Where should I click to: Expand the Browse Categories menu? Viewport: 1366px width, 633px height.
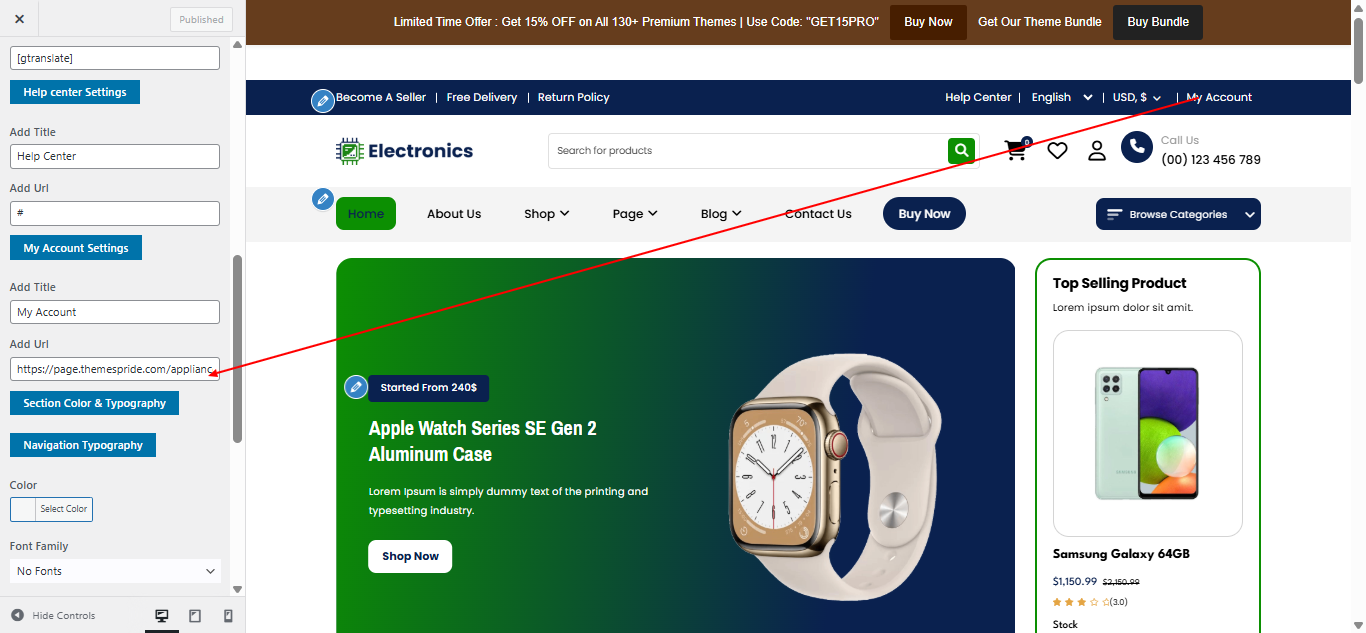pyautogui.click(x=1178, y=214)
